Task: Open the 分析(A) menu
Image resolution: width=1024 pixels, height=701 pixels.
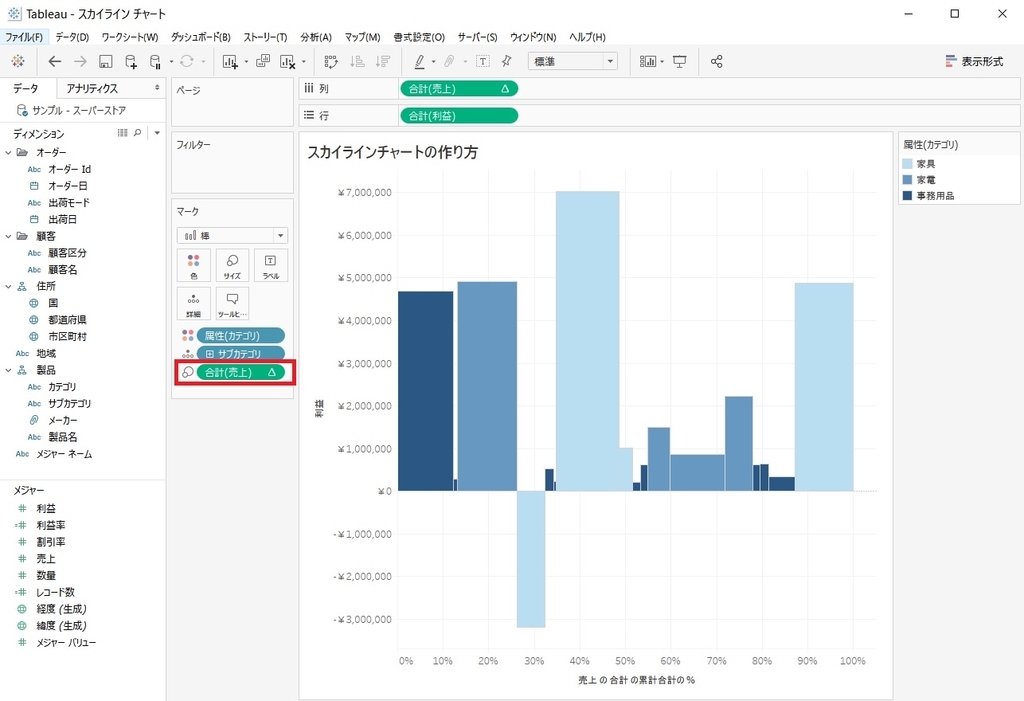Action: pos(315,37)
